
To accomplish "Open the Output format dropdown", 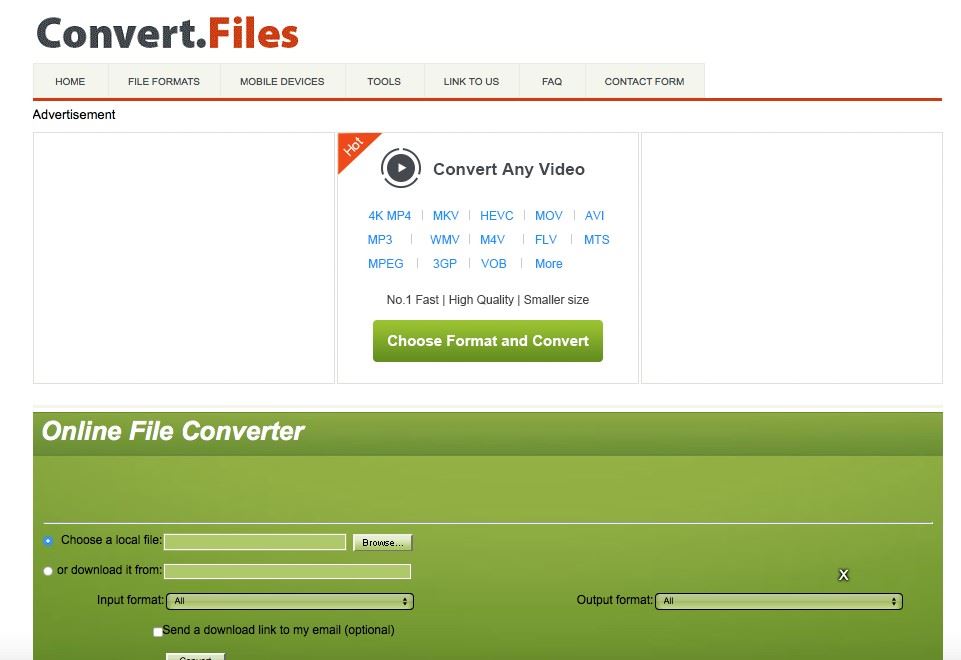I will pyautogui.click(x=779, y=601).
